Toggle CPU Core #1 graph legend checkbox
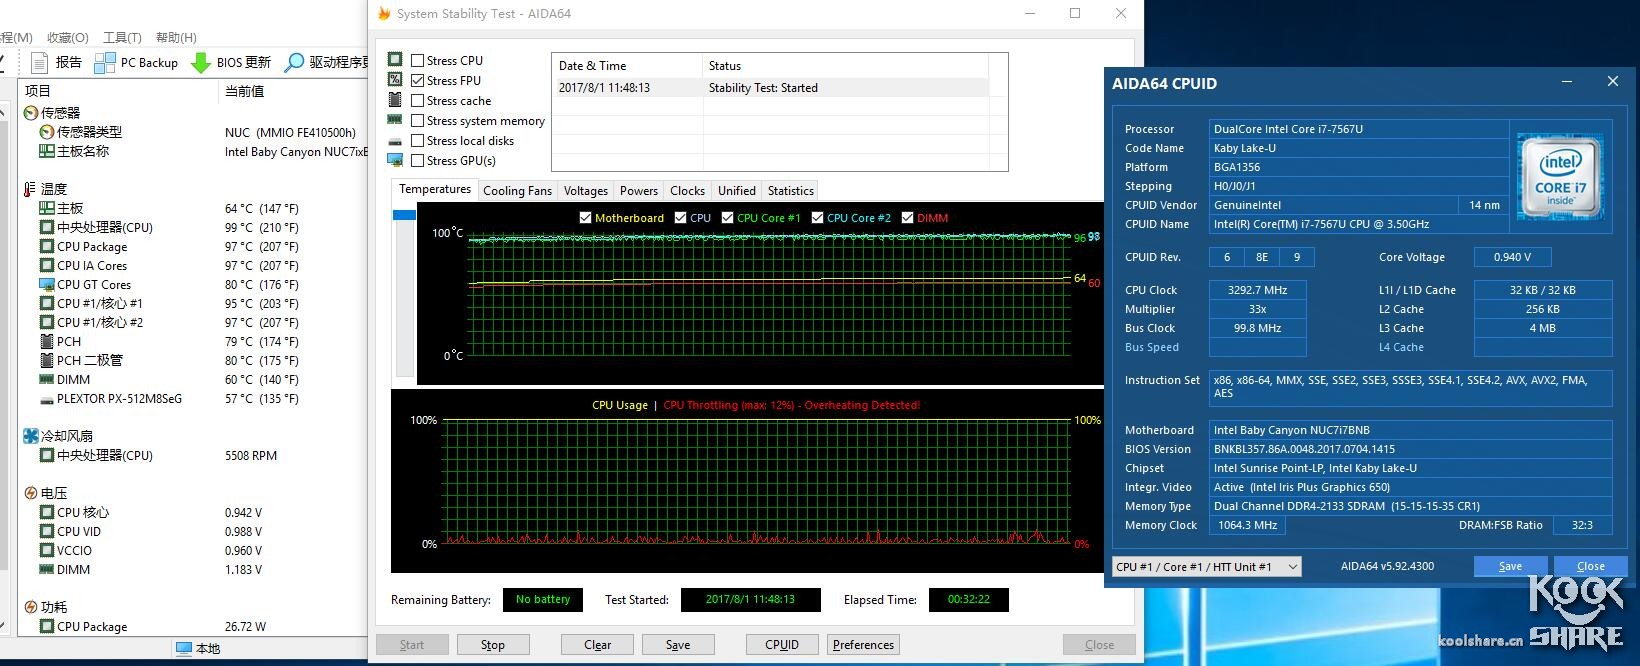The width and height of the screenshot is (1640, 666). [x=727, y=218]
